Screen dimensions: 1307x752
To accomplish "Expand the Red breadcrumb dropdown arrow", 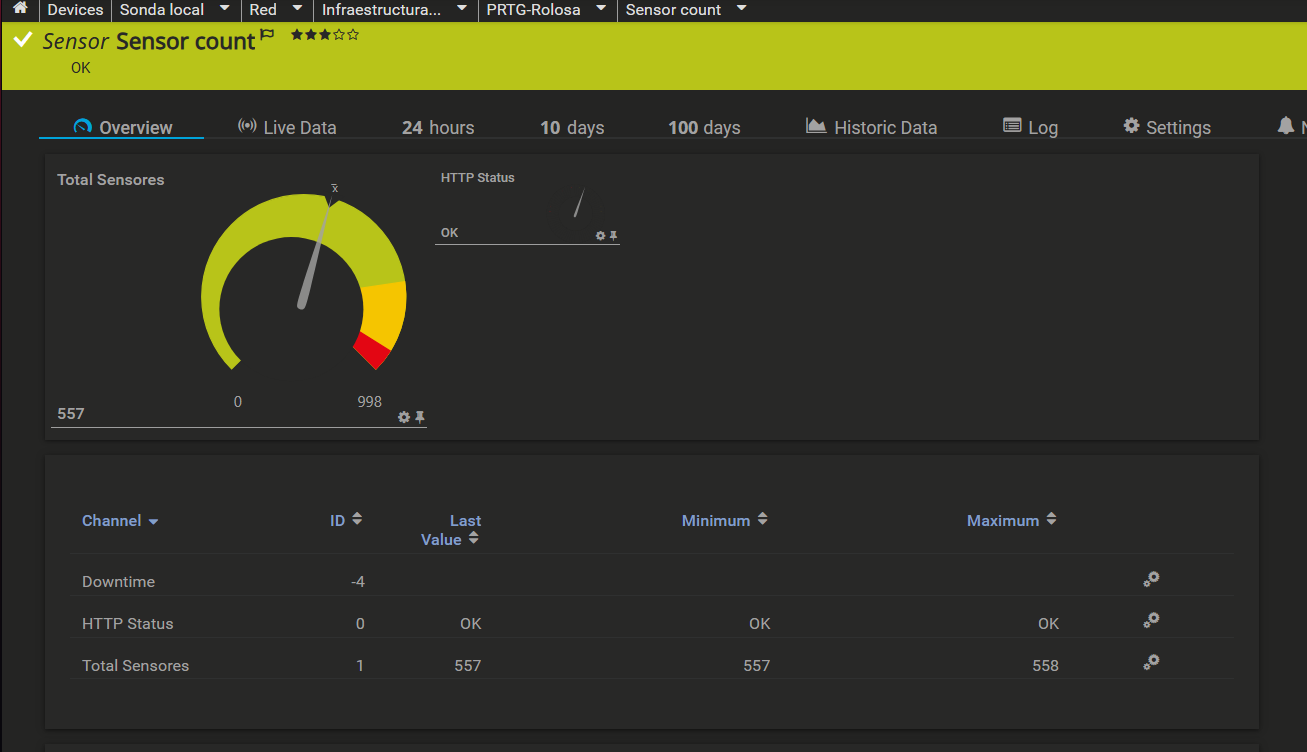I will 297,9.
